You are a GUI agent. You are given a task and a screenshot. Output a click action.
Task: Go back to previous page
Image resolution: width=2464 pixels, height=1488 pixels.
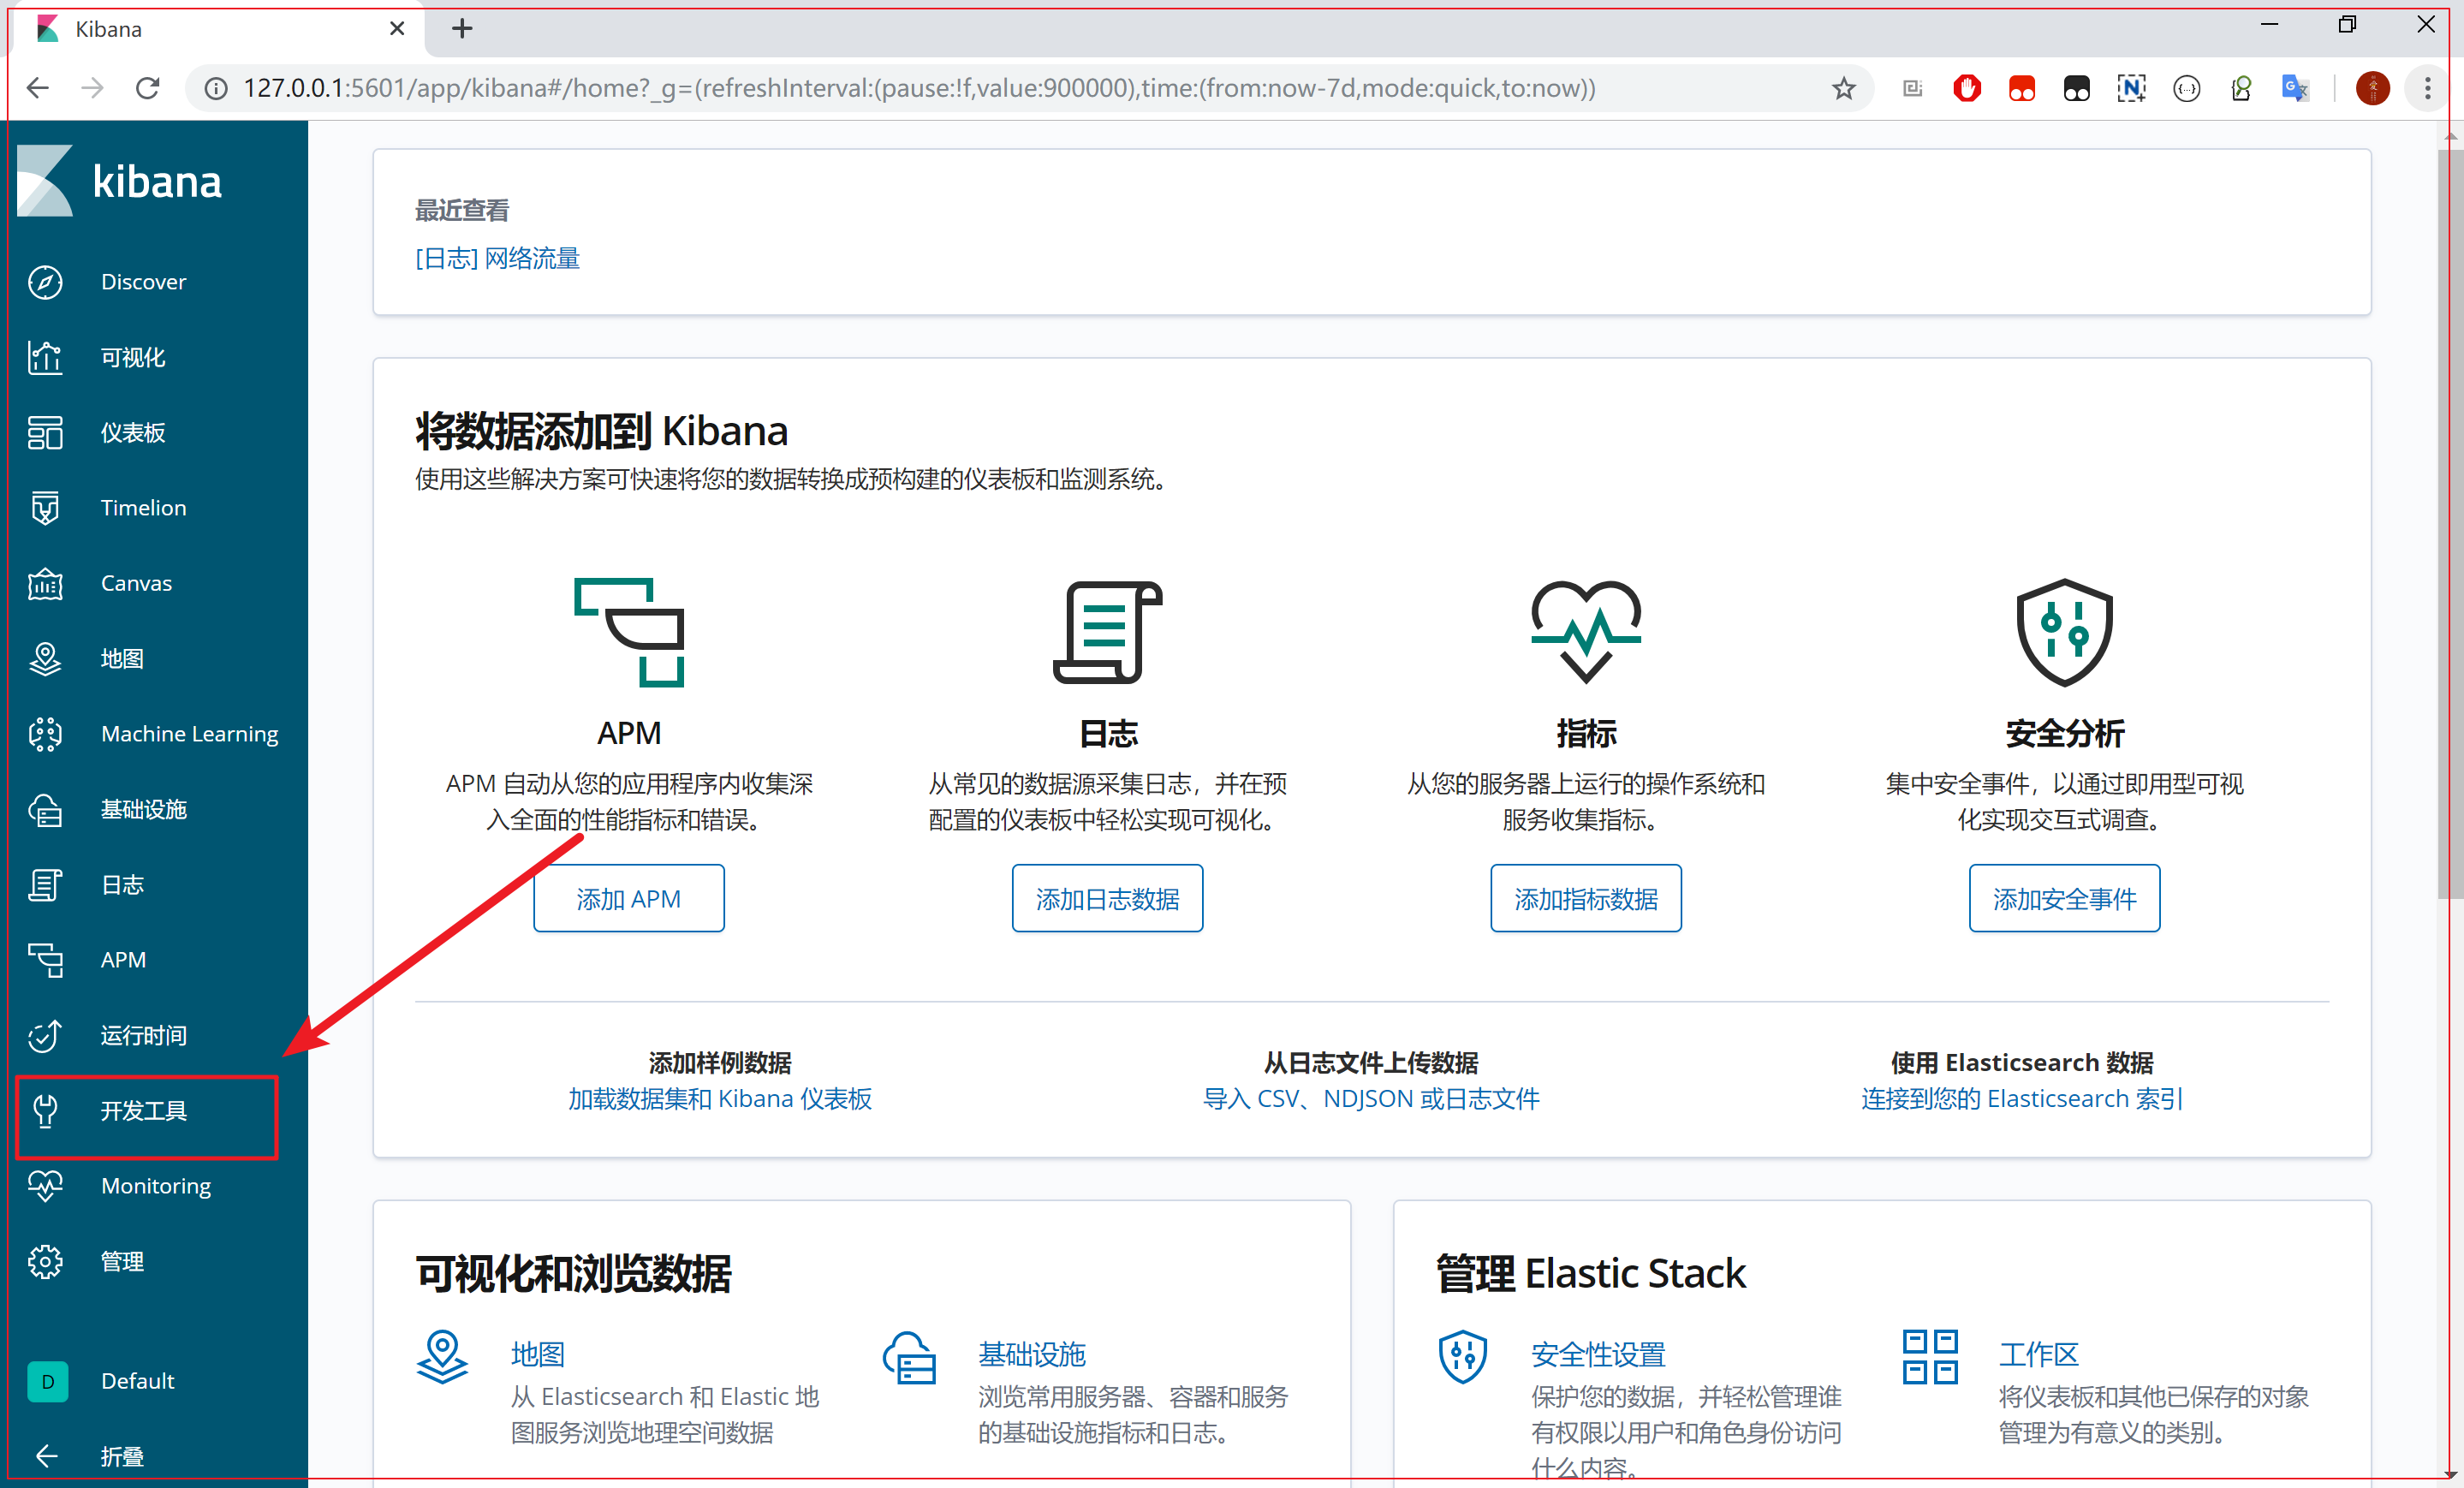(38, 89)
